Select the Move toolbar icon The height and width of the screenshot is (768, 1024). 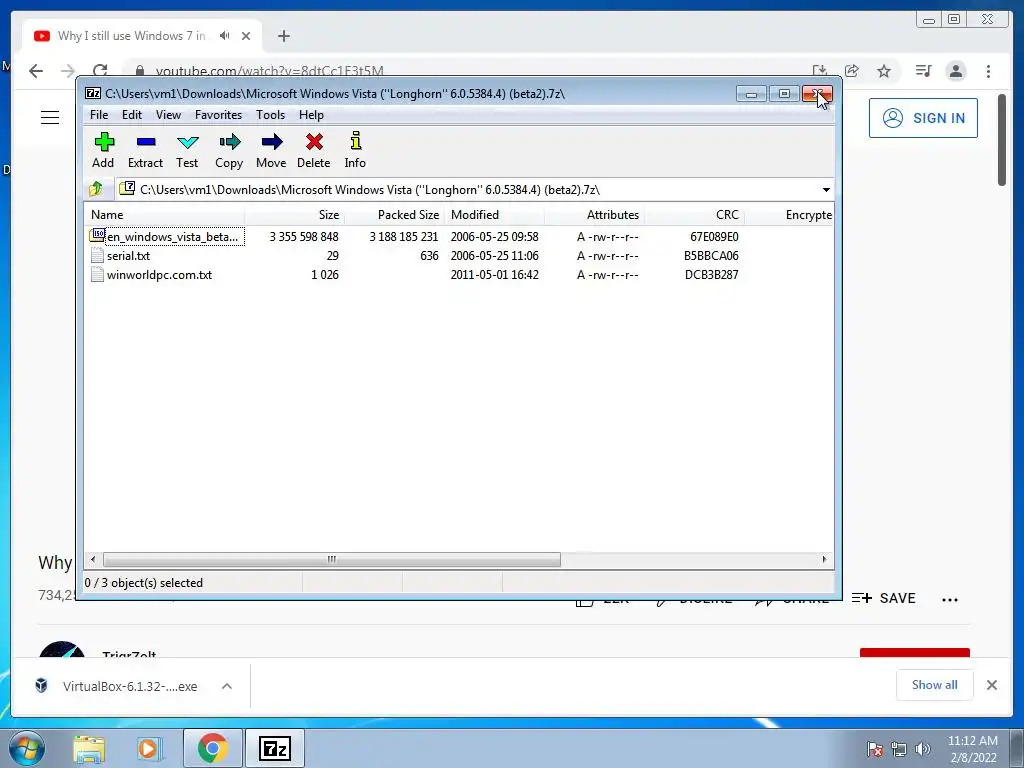tap(271, 150)
